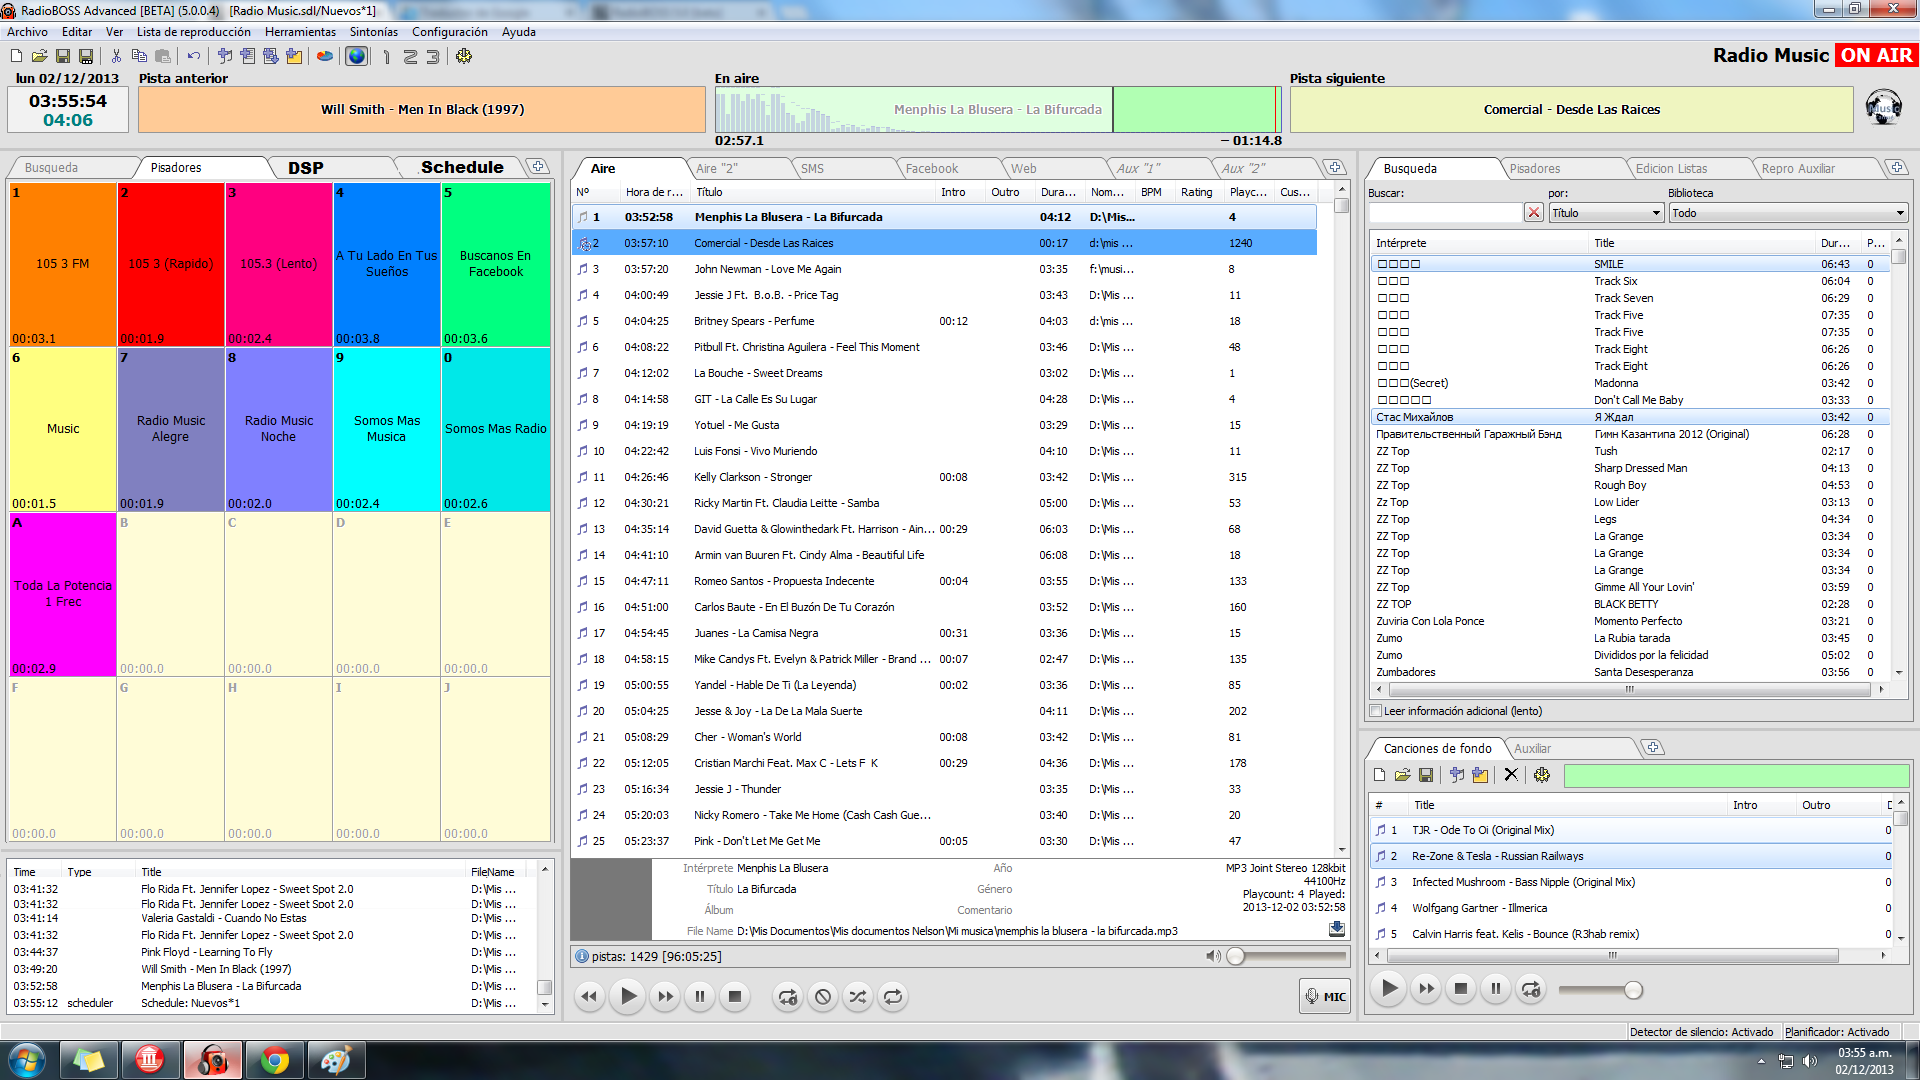Toggle repeat playlist in main player
The height and width of the screenshot is (1080, 1920).
coord(893,996)
